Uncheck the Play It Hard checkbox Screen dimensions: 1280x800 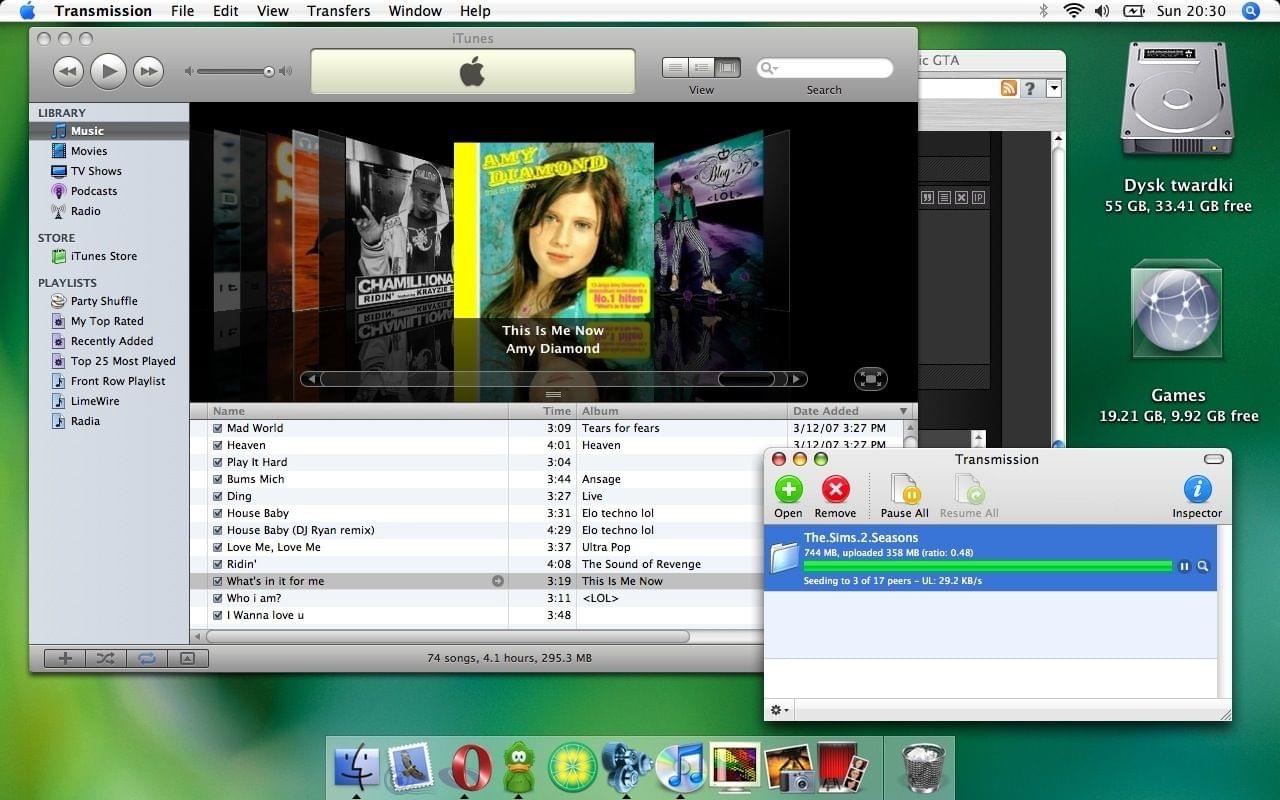[x=218, y=462]
